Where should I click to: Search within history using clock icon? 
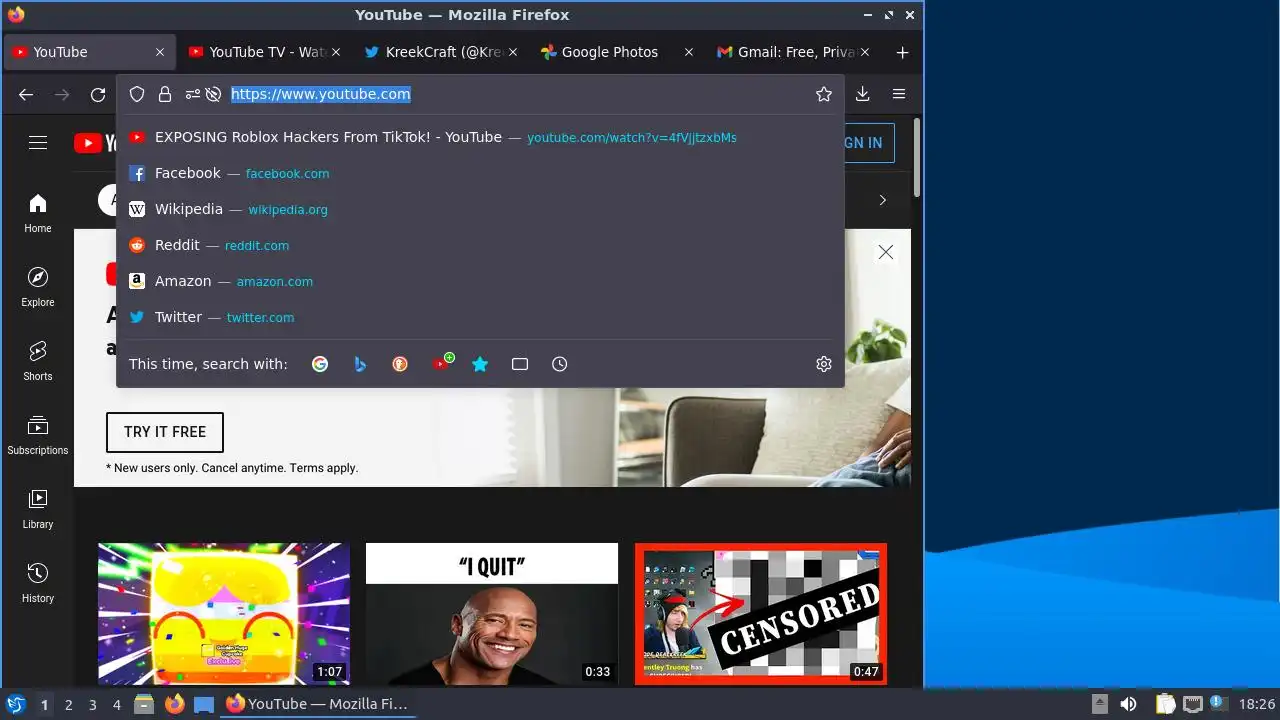[x=560, y=364]
